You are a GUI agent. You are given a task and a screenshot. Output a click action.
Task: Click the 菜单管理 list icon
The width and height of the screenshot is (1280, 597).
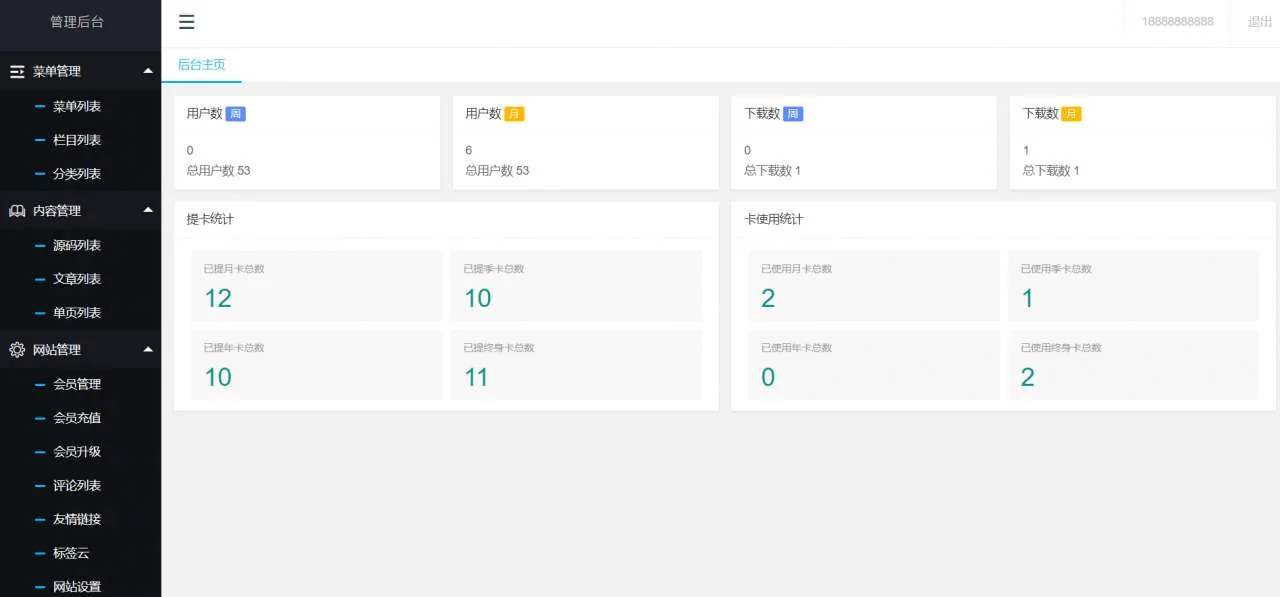pyautogui.click(x=17, y=72)
